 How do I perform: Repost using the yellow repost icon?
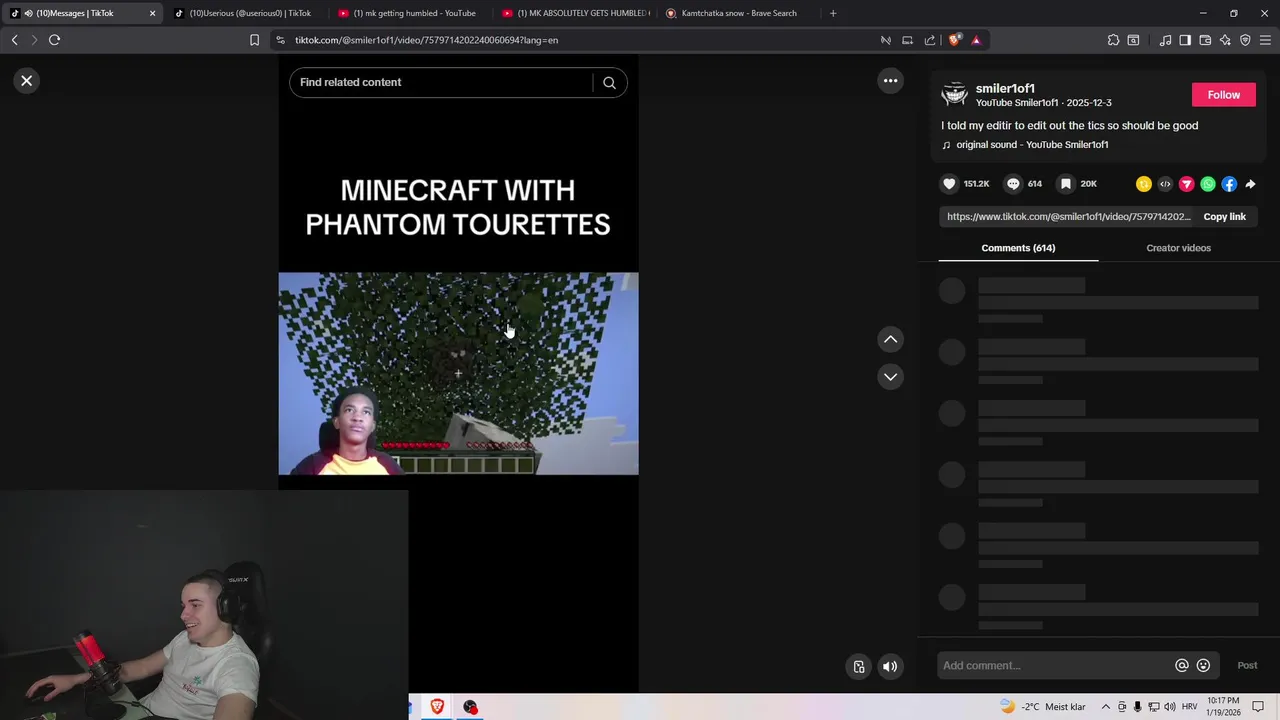tap(1144, 184)
